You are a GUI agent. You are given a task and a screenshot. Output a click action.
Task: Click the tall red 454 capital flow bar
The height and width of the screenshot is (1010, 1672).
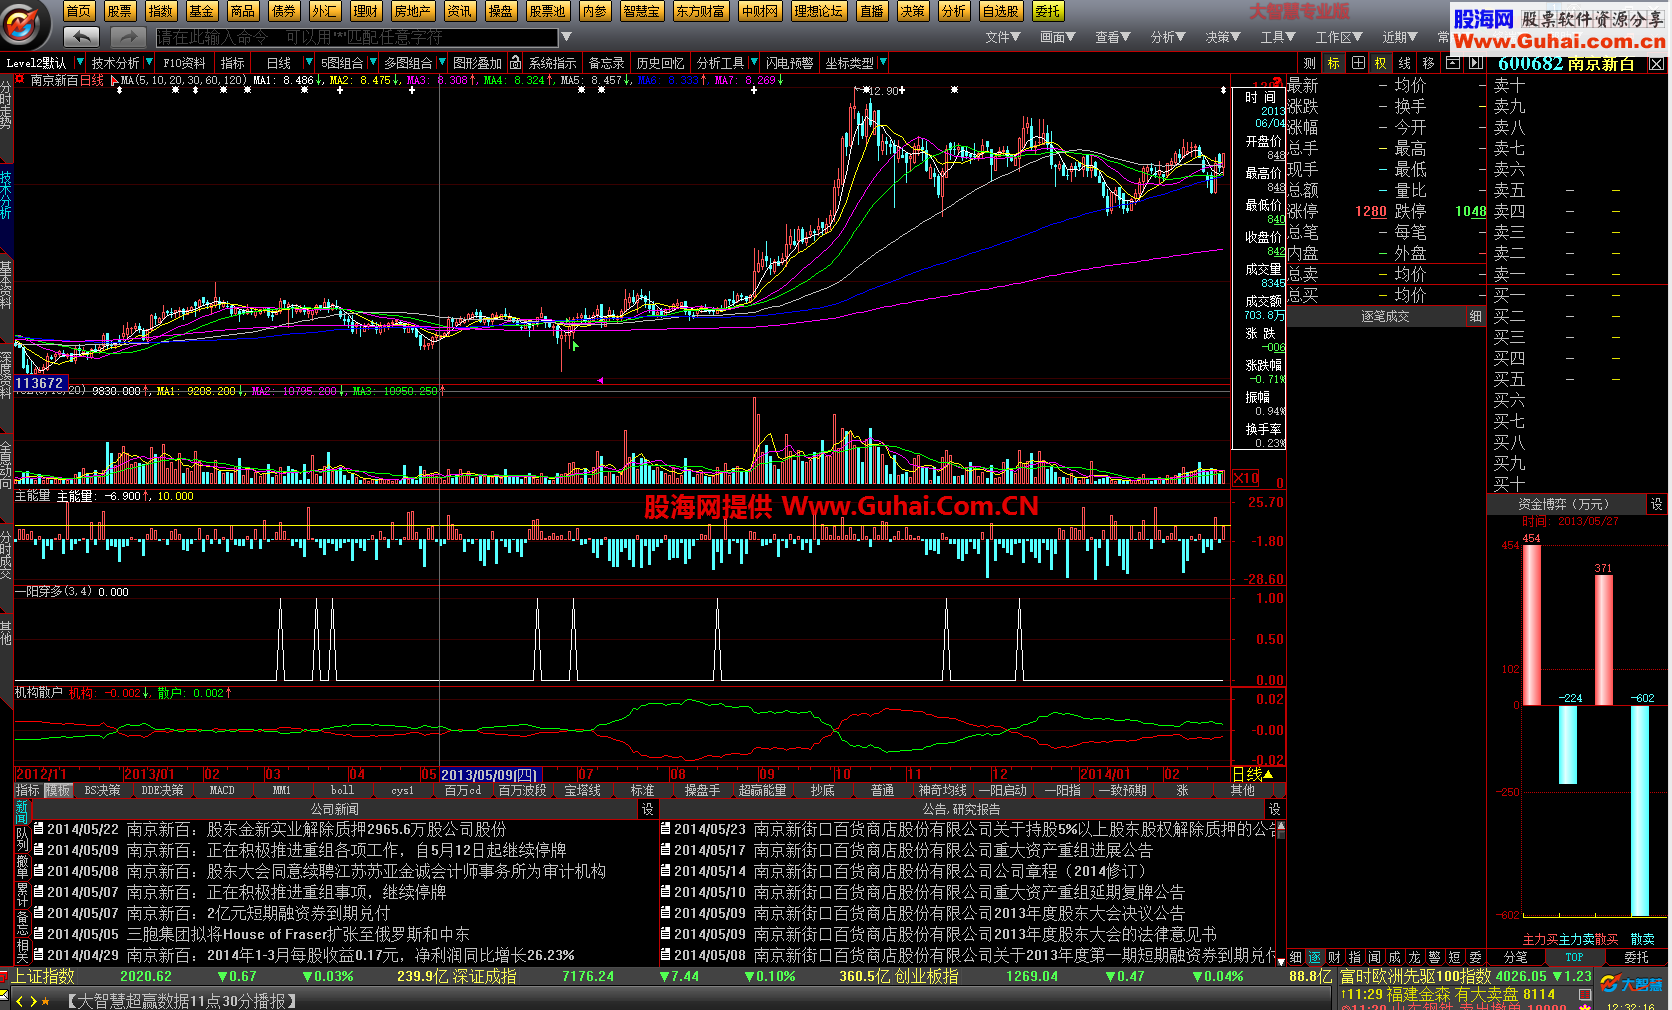(x=1531, y=625)
